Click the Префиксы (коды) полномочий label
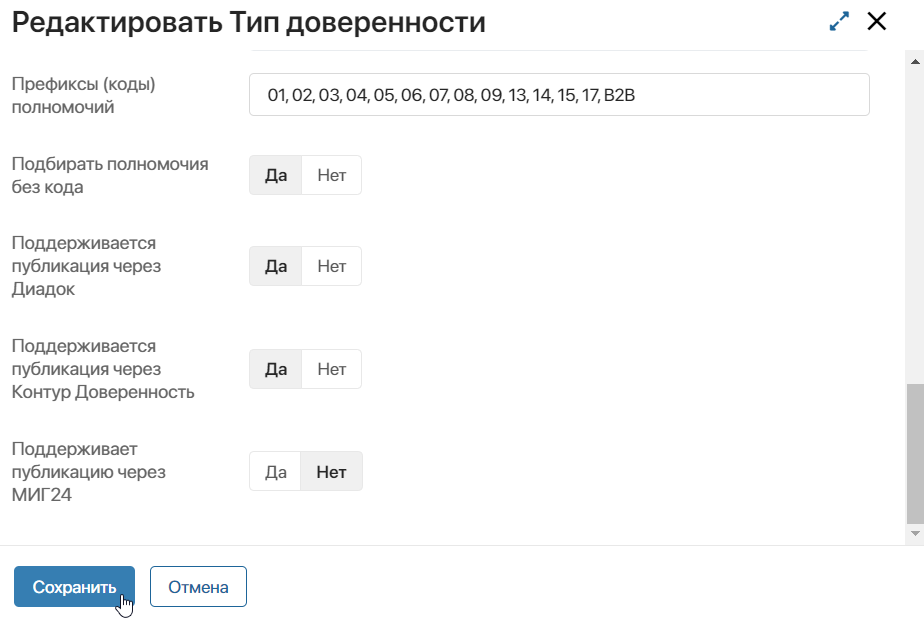 tap(84, 95)
